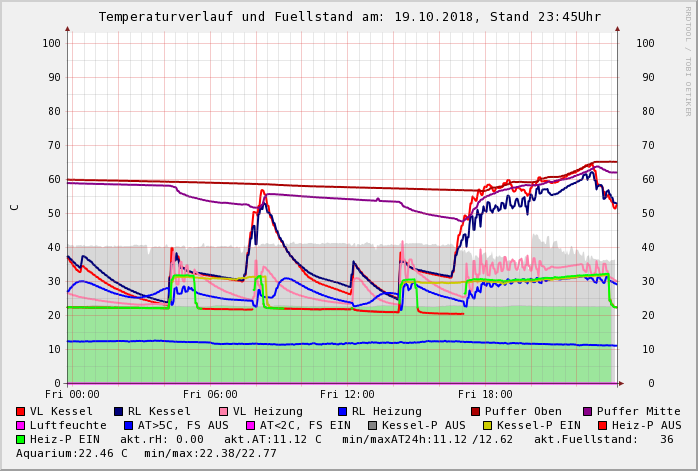Click the 'Fri 12:00' x-axis label
The height and width of the screenshot is (471, 698).
(347, 394)
